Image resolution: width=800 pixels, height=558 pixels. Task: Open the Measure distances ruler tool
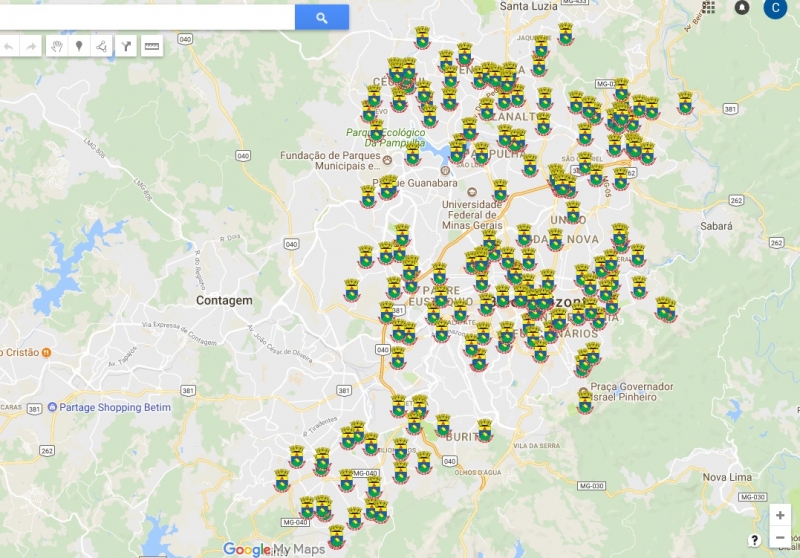click(x=152, y=46)
